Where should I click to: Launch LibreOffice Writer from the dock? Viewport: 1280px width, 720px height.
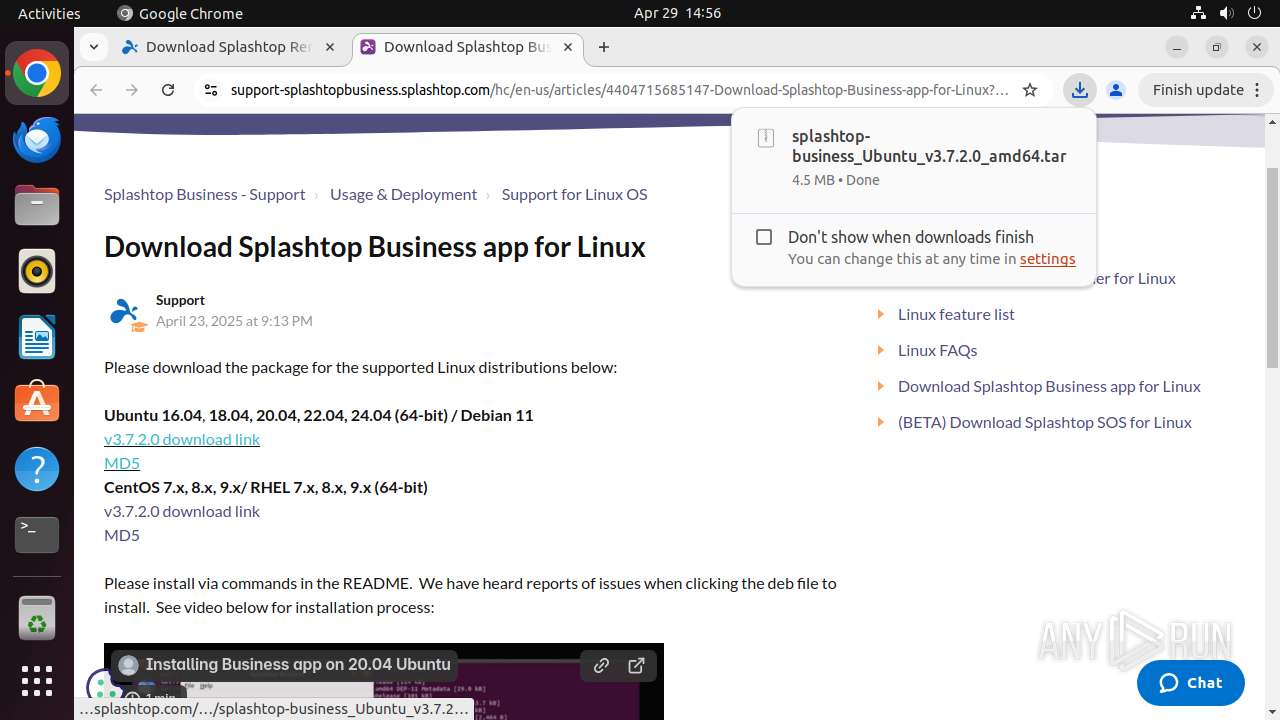coord(37,337)
